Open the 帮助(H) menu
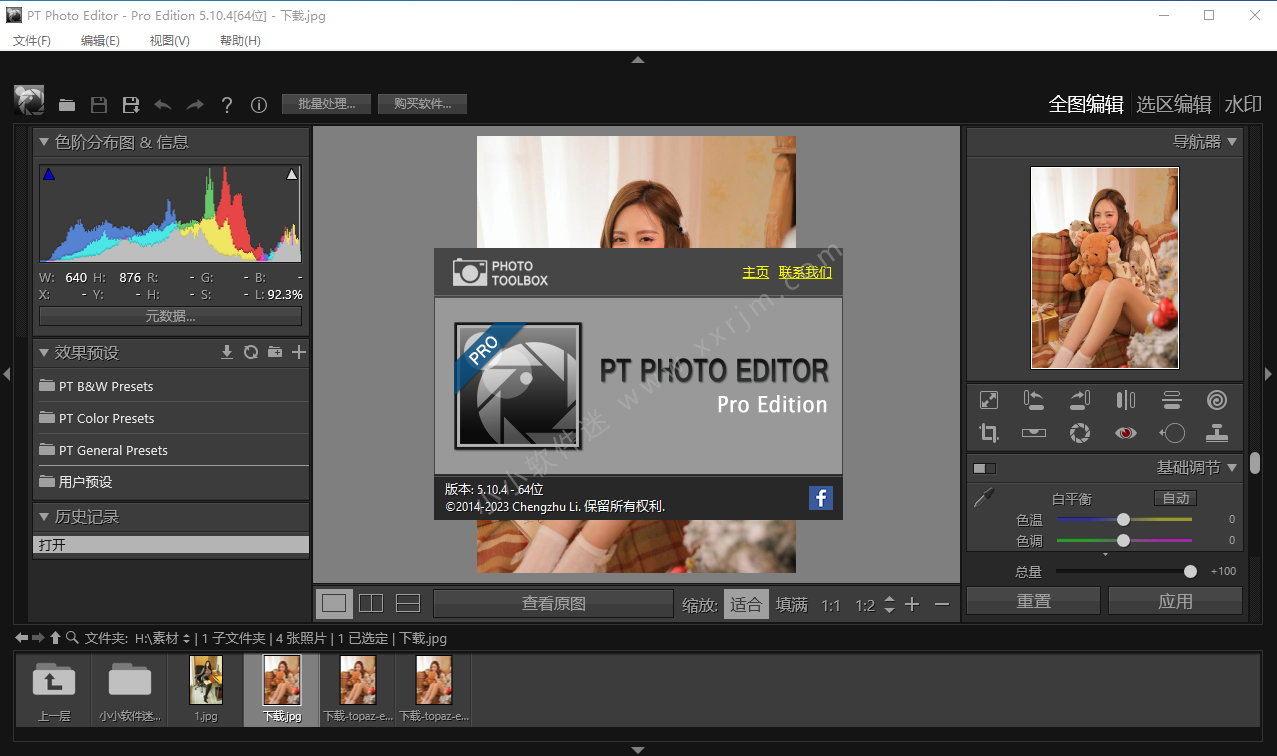Image resolution: width=1277 pixels, height=756 pixels. point(240,40)
